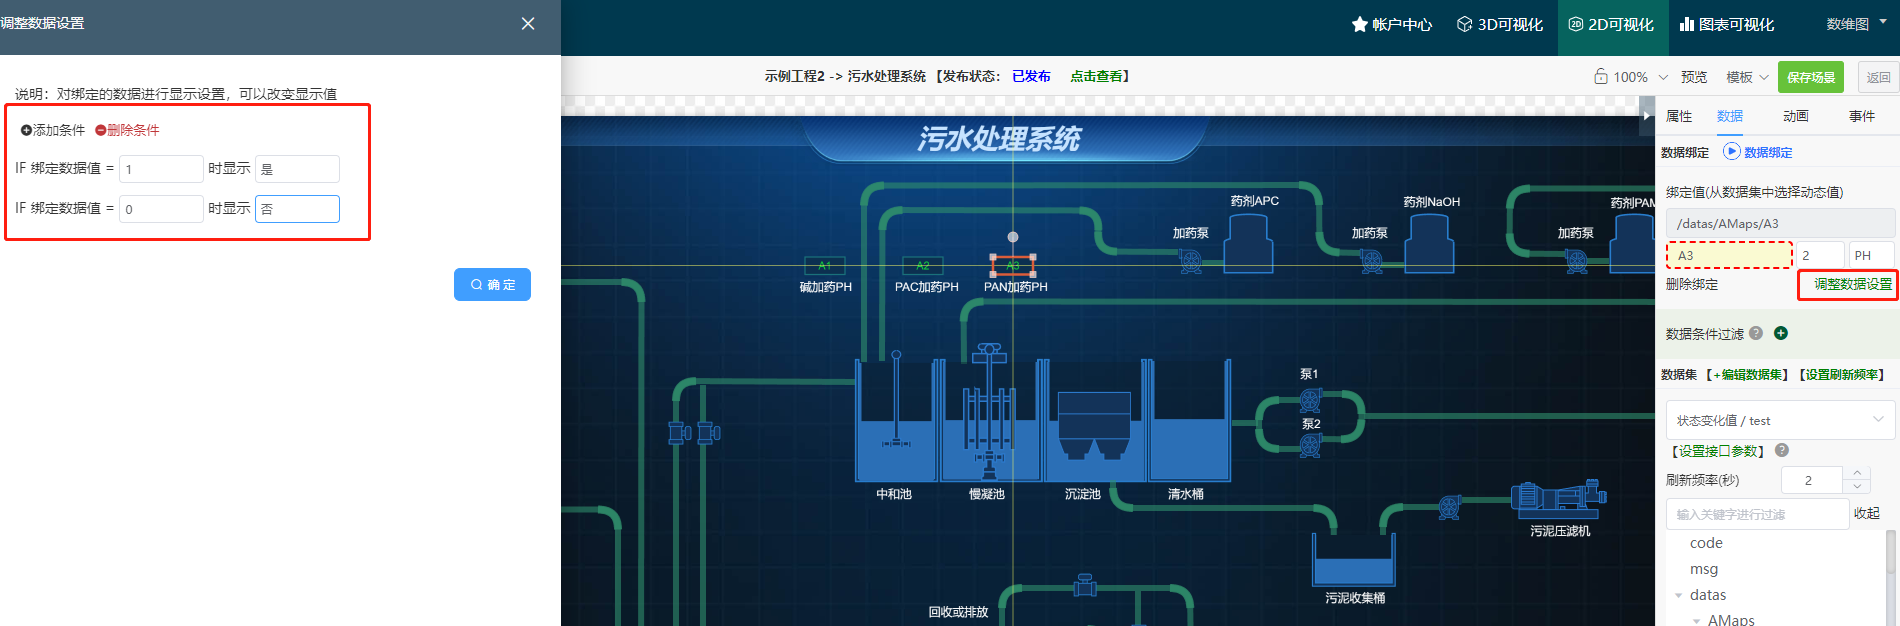Add a data filter condition with plus icon

click(1781, 333)
